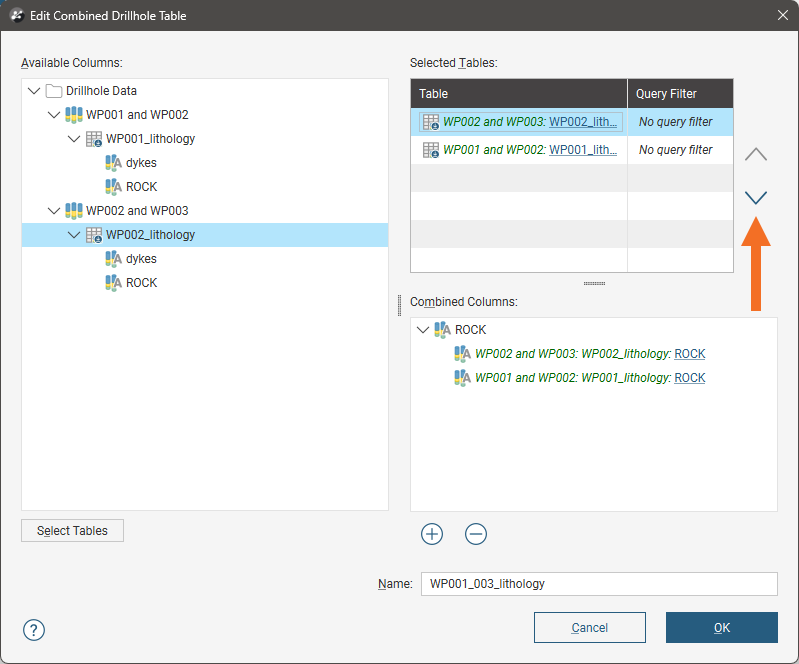
Task: Select ROCK column under WP002_lithology
Action: coord(141,283)
